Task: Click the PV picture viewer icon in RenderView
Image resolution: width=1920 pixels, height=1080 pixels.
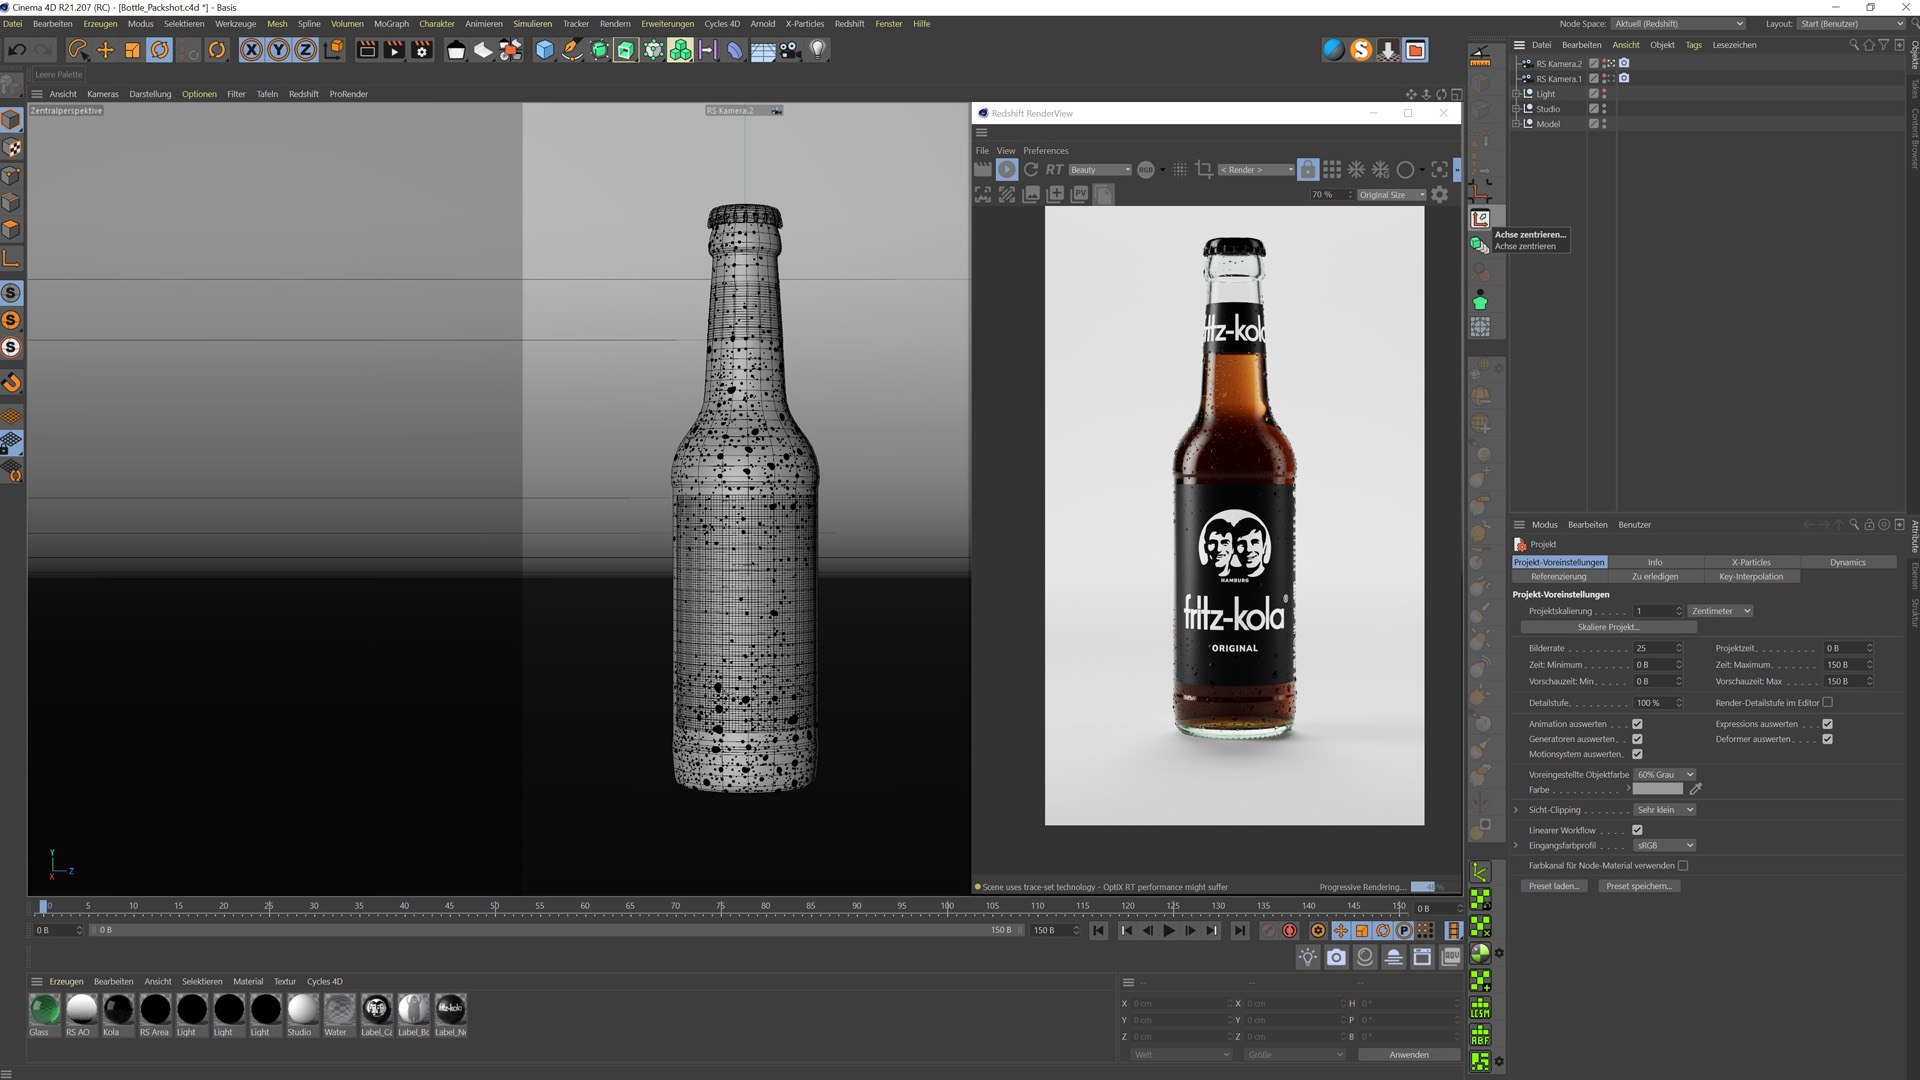Action: (1079, 195)
